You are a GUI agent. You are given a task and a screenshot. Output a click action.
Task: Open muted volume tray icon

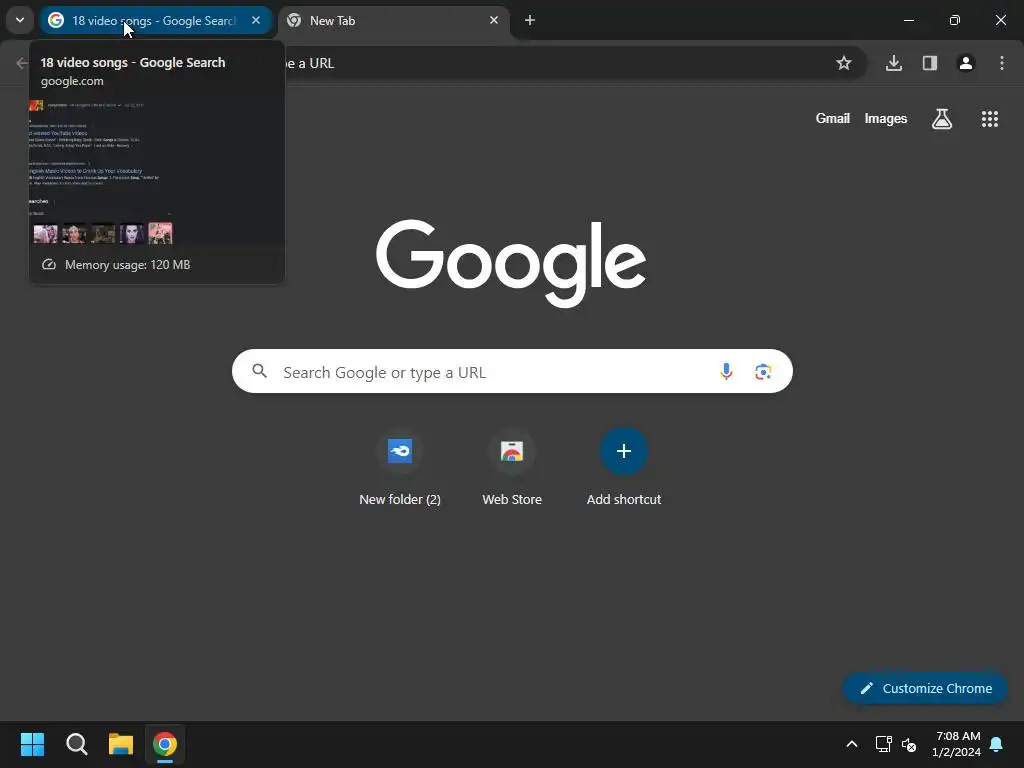(x=909, y=744)
